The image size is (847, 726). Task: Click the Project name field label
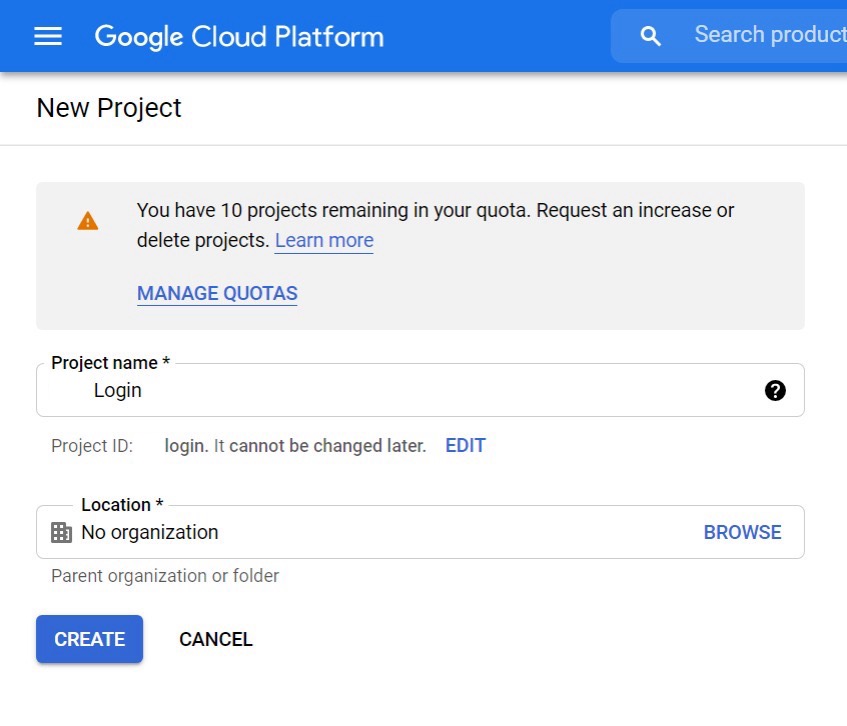(x=111, y=362)
